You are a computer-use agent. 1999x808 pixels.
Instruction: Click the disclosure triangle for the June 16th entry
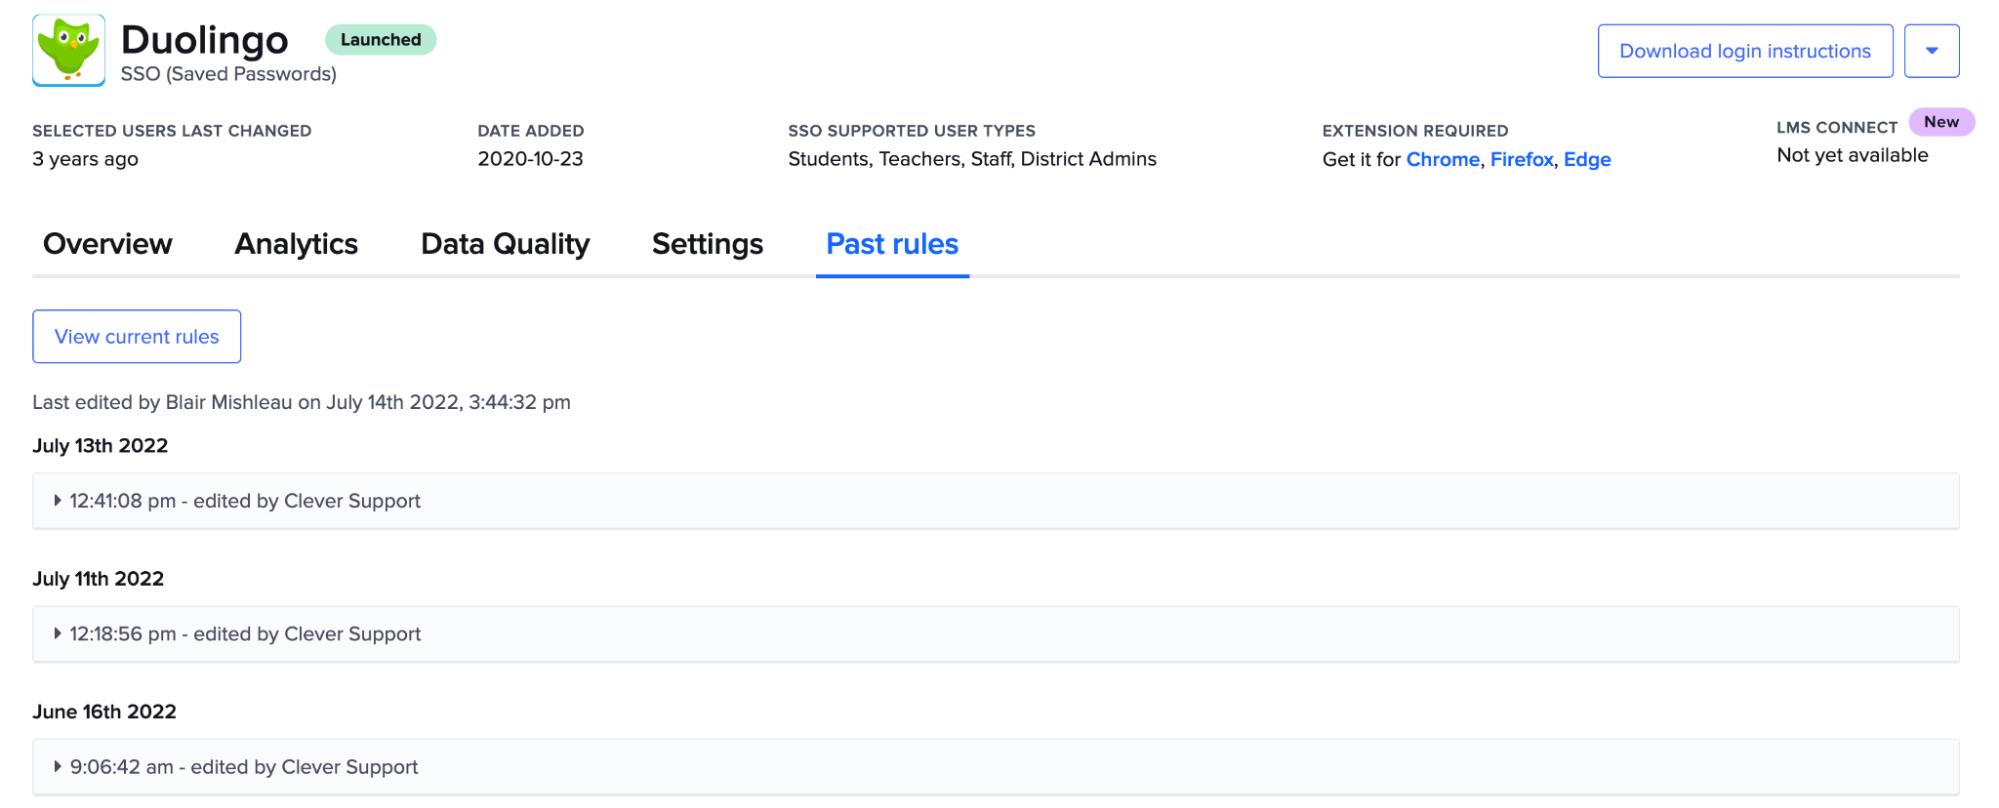pyautogui.click(x=57, y=766)
